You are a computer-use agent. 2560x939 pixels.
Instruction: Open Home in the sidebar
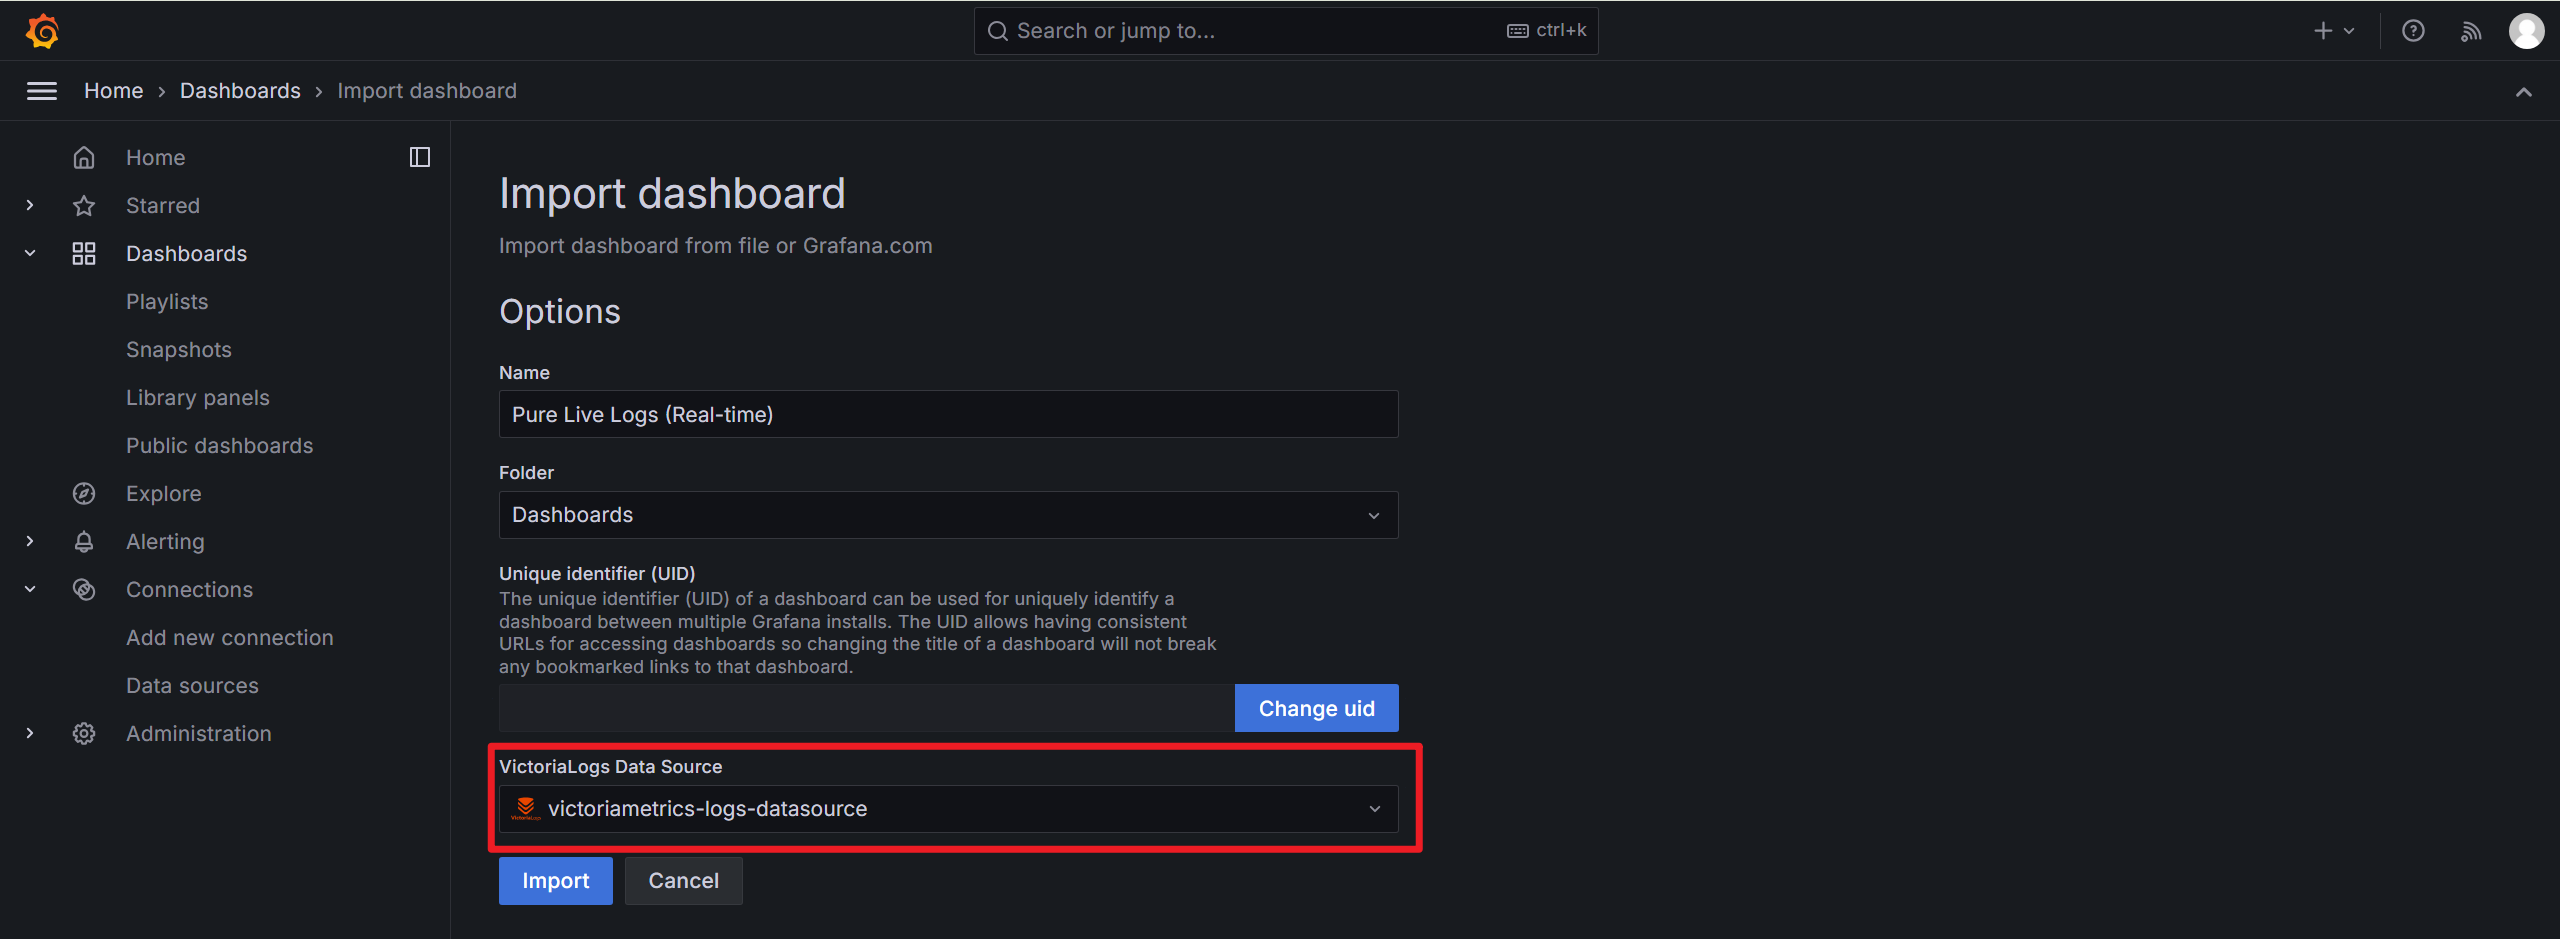(155, 157)
